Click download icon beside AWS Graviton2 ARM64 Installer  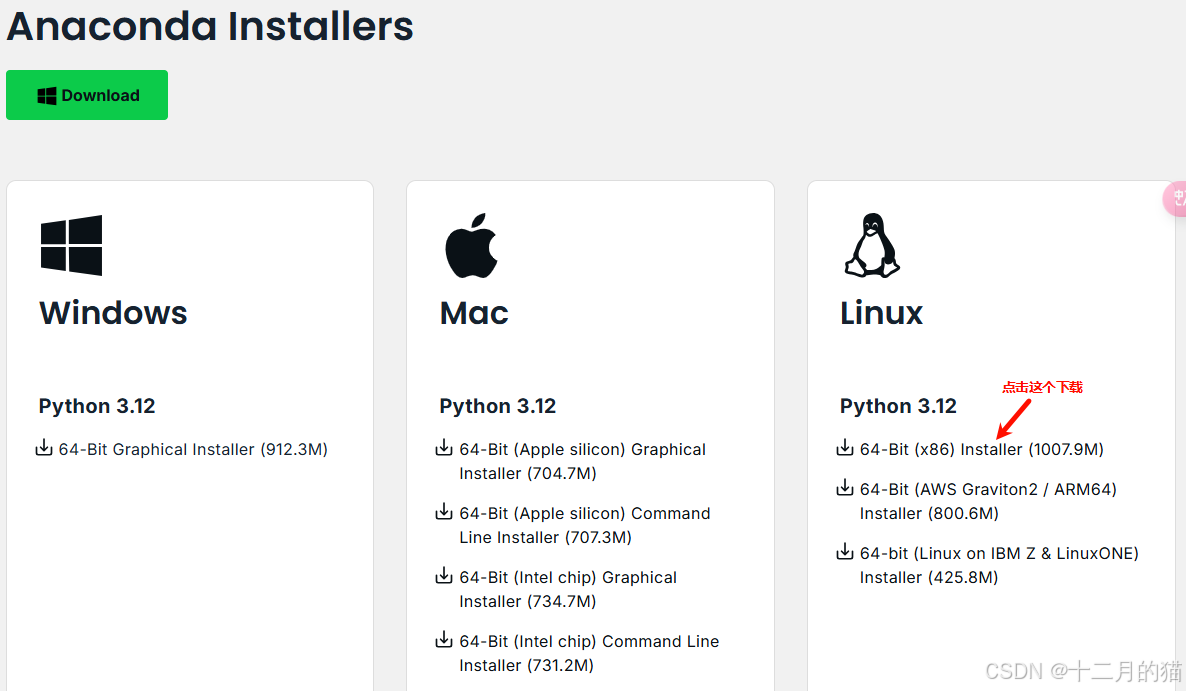click(x=845, y=488)
